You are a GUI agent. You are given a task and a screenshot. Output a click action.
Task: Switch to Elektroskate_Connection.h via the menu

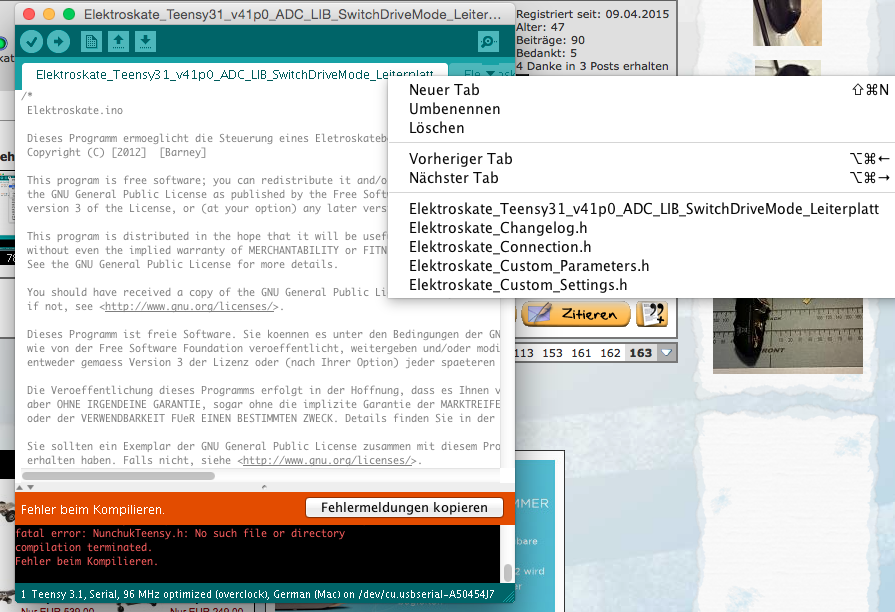(642, 247)
